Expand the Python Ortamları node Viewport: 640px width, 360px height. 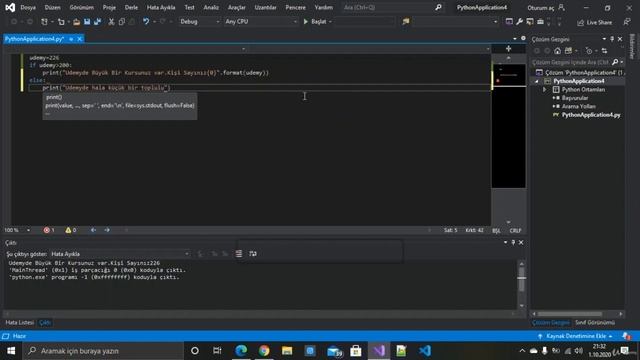tap(544, 89)
